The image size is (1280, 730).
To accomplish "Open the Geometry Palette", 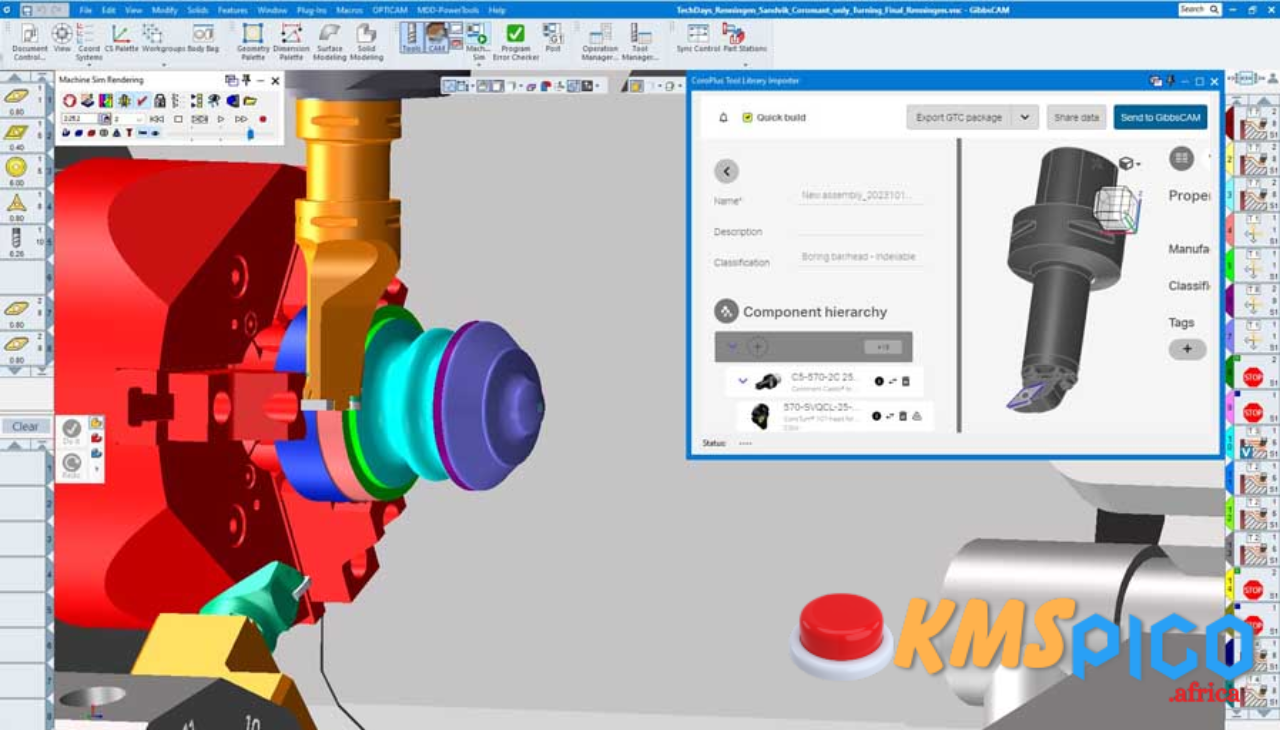I will 253,40.
